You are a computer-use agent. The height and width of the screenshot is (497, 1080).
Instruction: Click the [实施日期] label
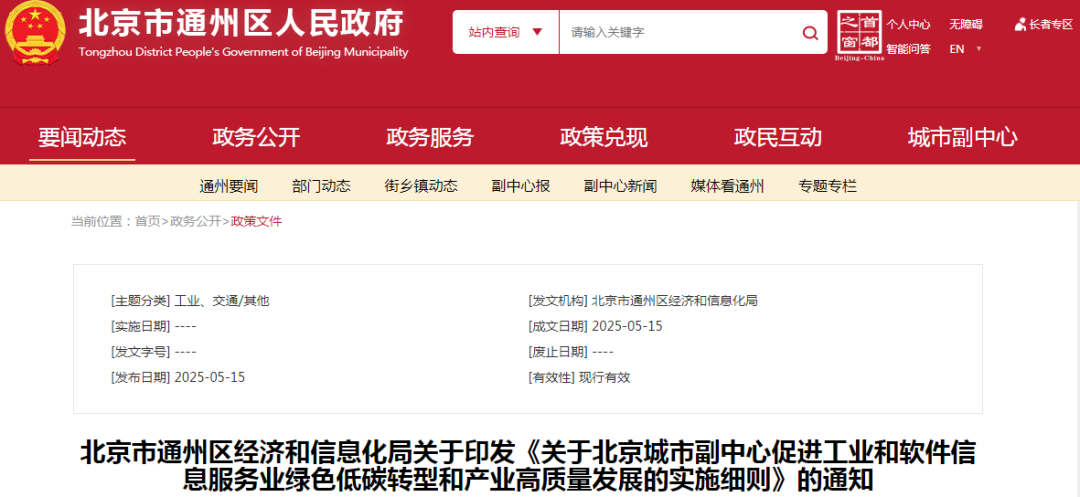point(141,326)
